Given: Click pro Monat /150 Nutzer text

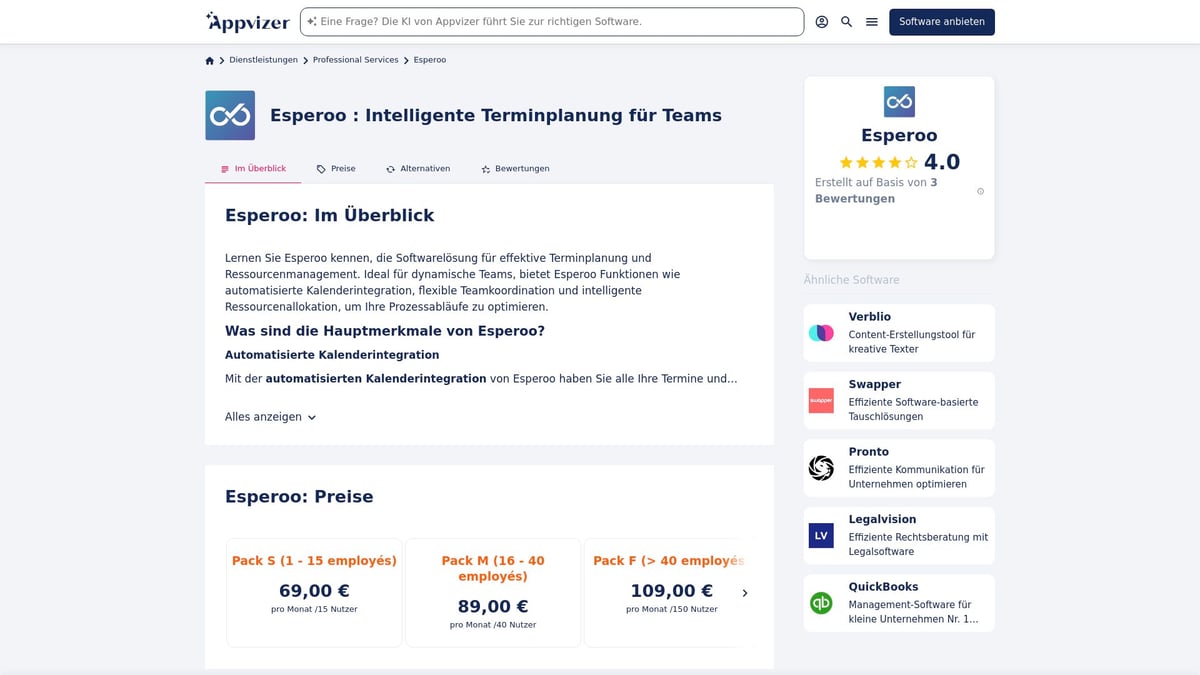Looking at the screenshot, I should point(671,609).
